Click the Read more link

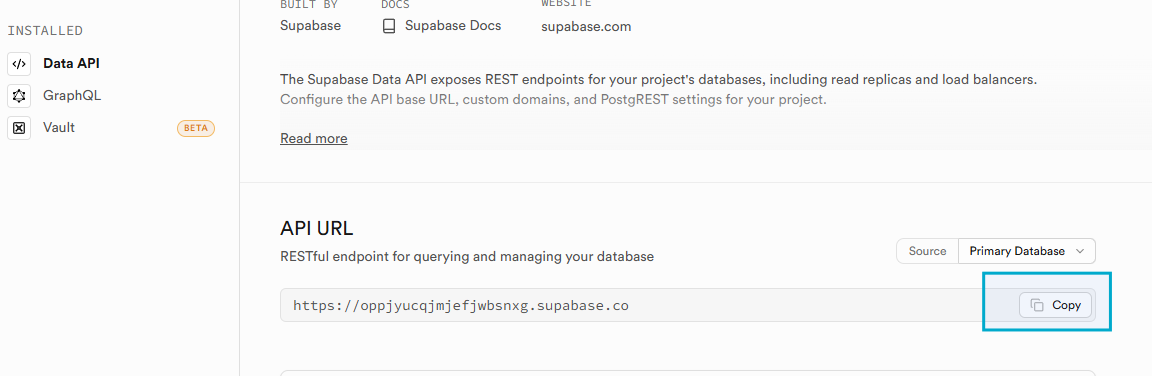[x=314, y=139]
